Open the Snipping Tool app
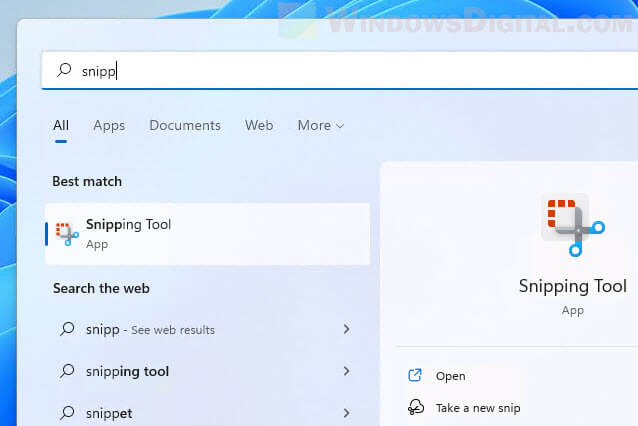The width and height of the screenshot is (638, 426). tap(450, 376)
